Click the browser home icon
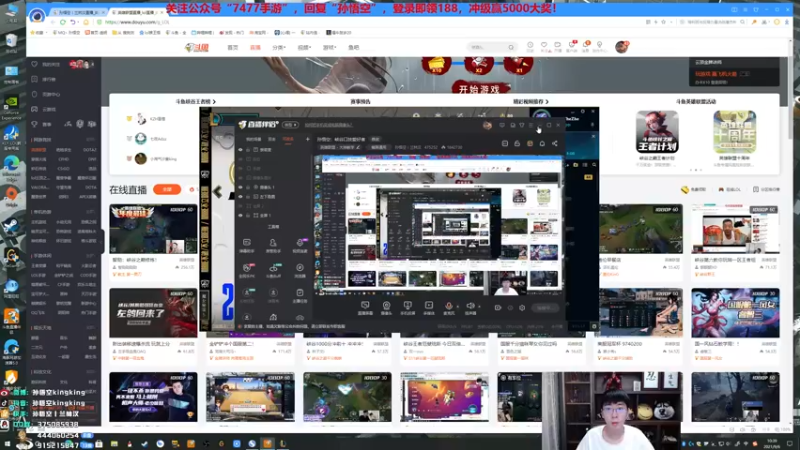800x450 pixels. (x=85, y=22)
